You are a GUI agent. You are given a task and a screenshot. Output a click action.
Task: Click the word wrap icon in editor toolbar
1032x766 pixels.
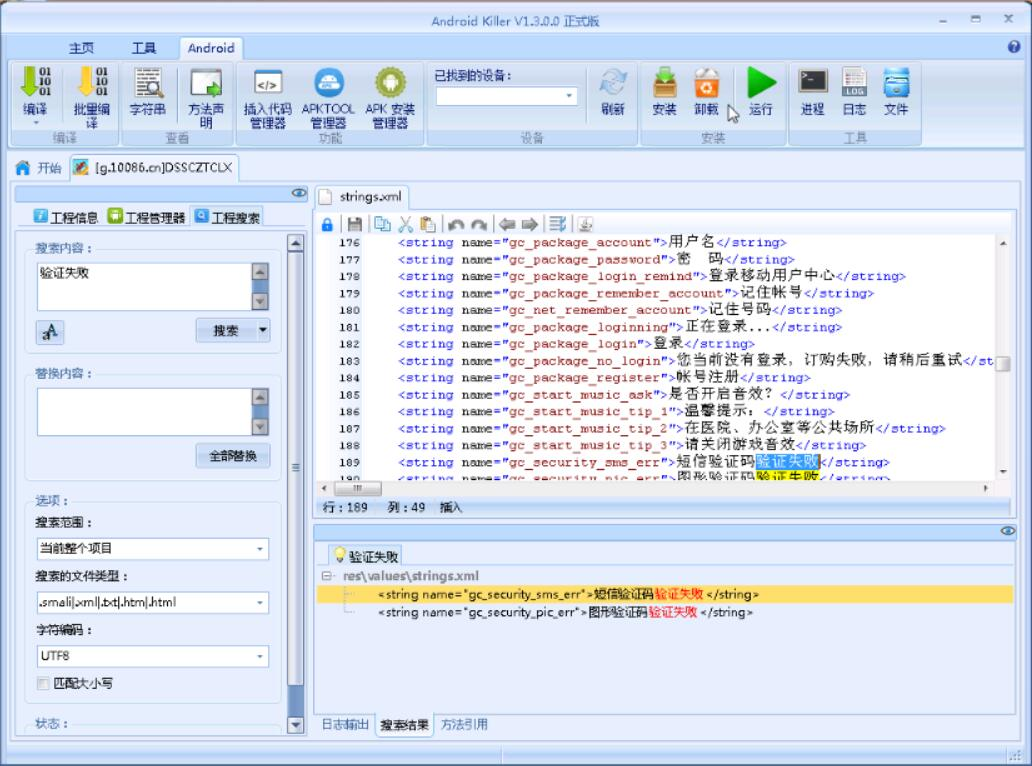[x=557, y=224]
